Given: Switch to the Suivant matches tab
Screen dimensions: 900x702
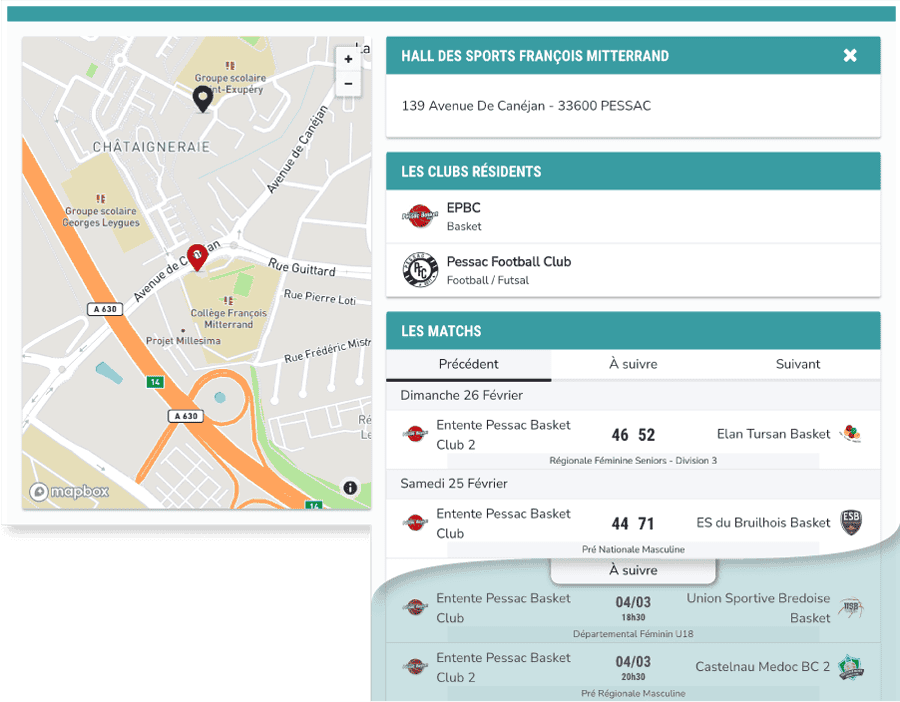Looking at the screenshot, I should (797, 364).
